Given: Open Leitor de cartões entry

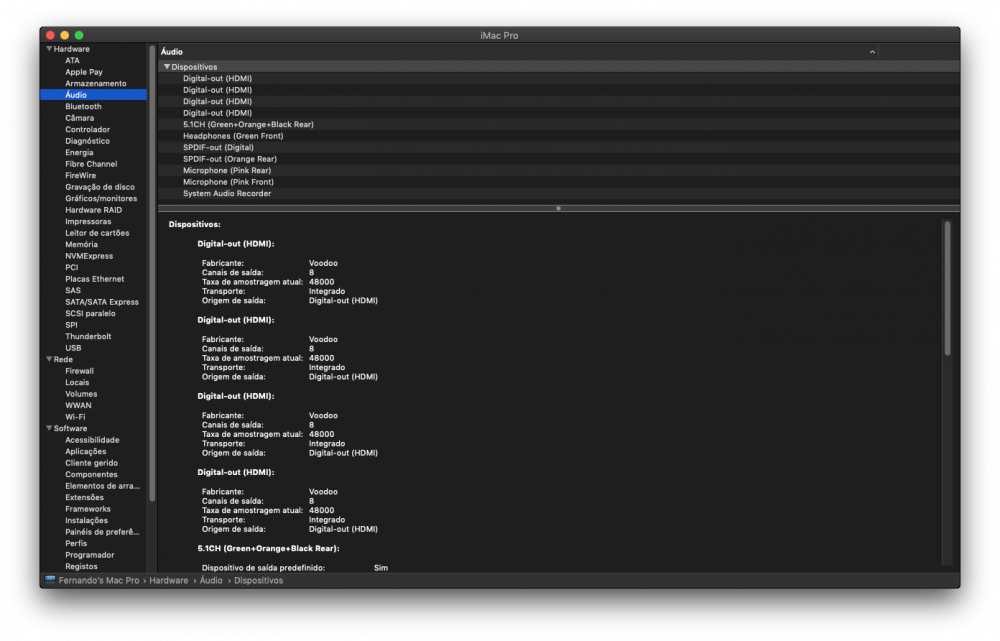Looking at the screenshot, I should point(97,233).
